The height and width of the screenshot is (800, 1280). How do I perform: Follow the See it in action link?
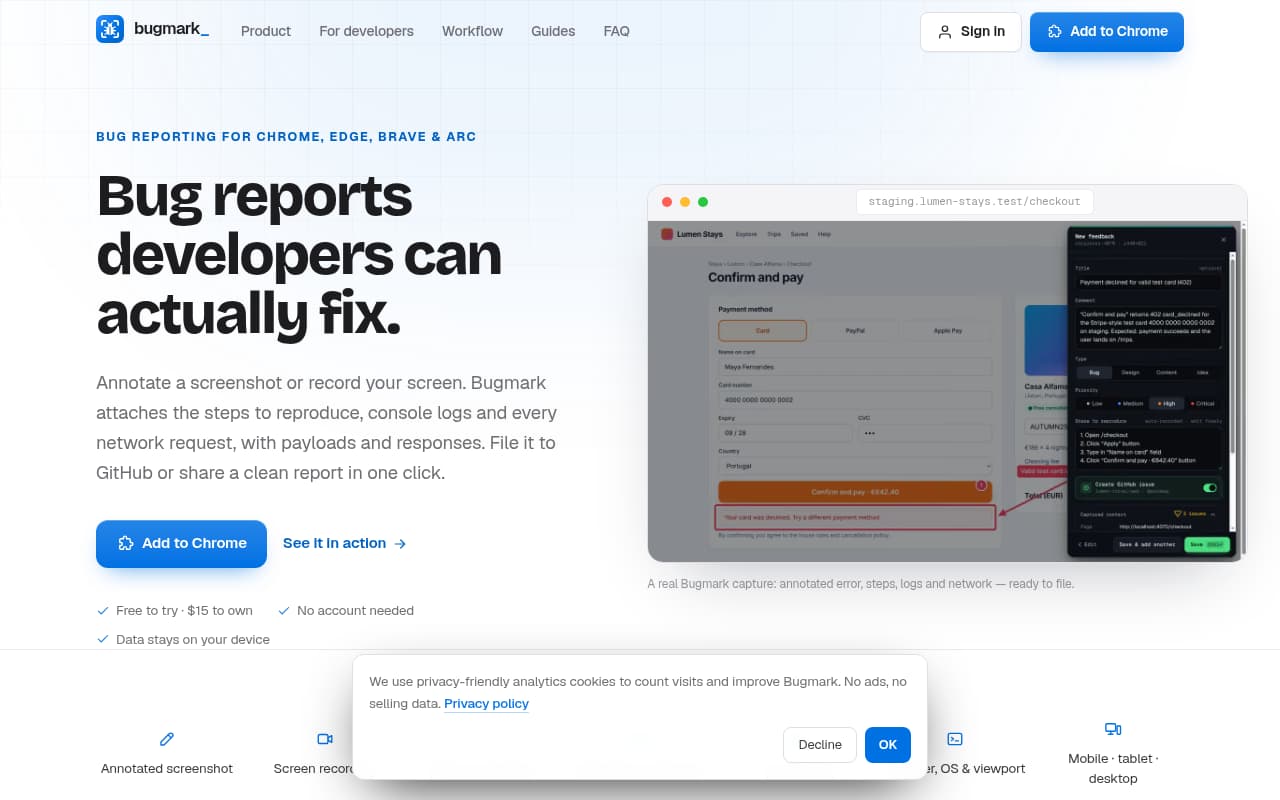click(x=345, y=544)
